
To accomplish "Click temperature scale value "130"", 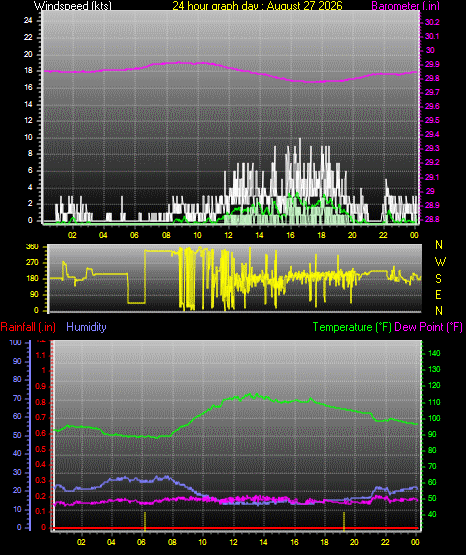I will (434, 370).
